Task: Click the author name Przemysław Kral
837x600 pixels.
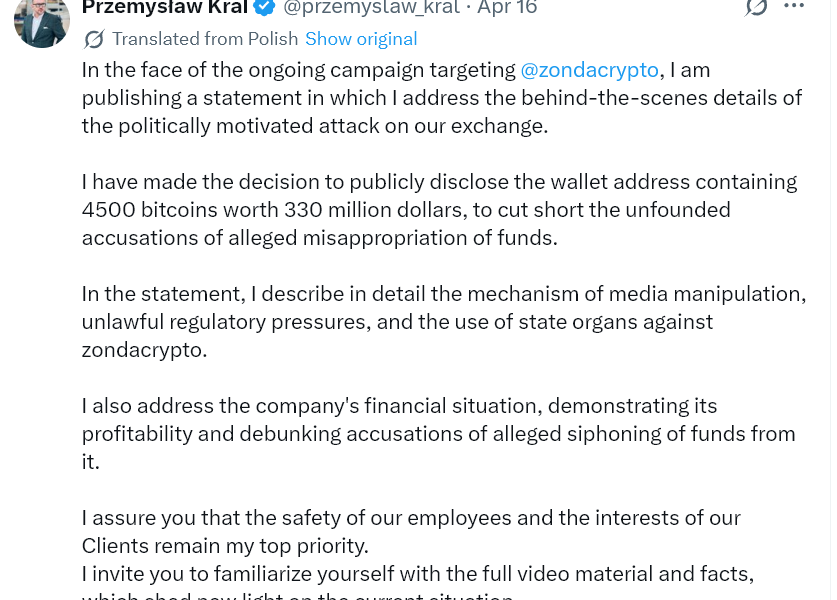Action: tap(164, 8)
